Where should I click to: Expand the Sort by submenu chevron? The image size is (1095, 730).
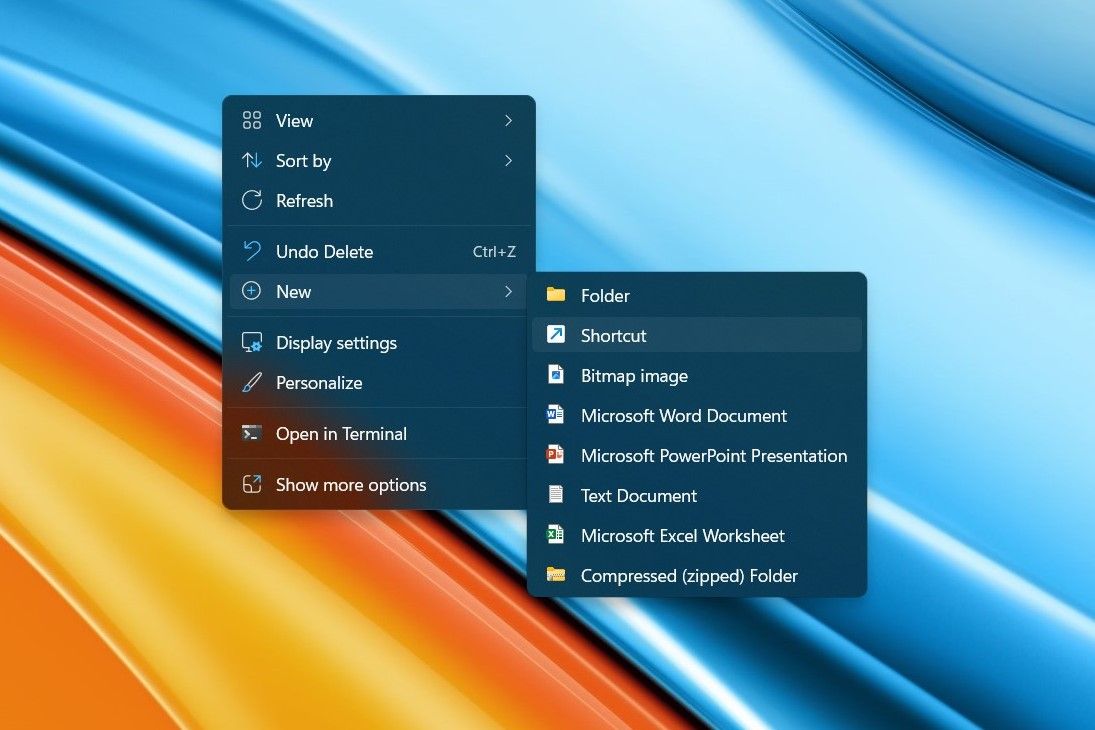(508, 161)
